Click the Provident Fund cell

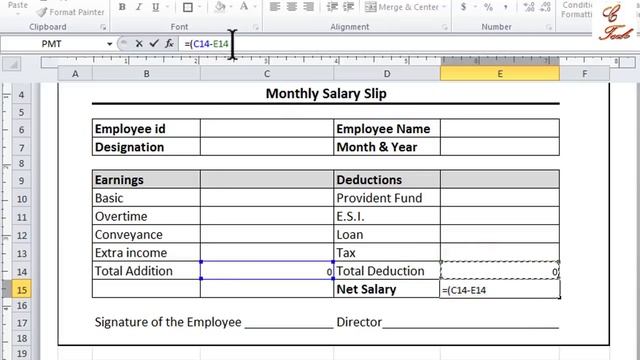(x=387, y=198)
